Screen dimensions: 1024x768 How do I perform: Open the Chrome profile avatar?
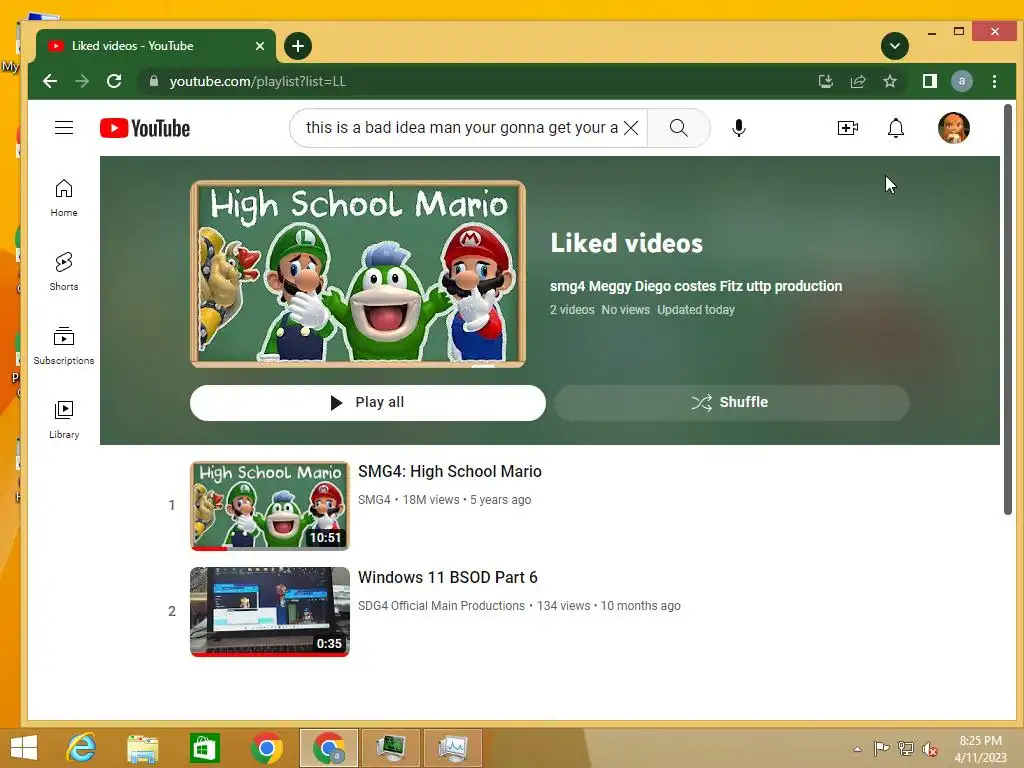tap(961, 81)
